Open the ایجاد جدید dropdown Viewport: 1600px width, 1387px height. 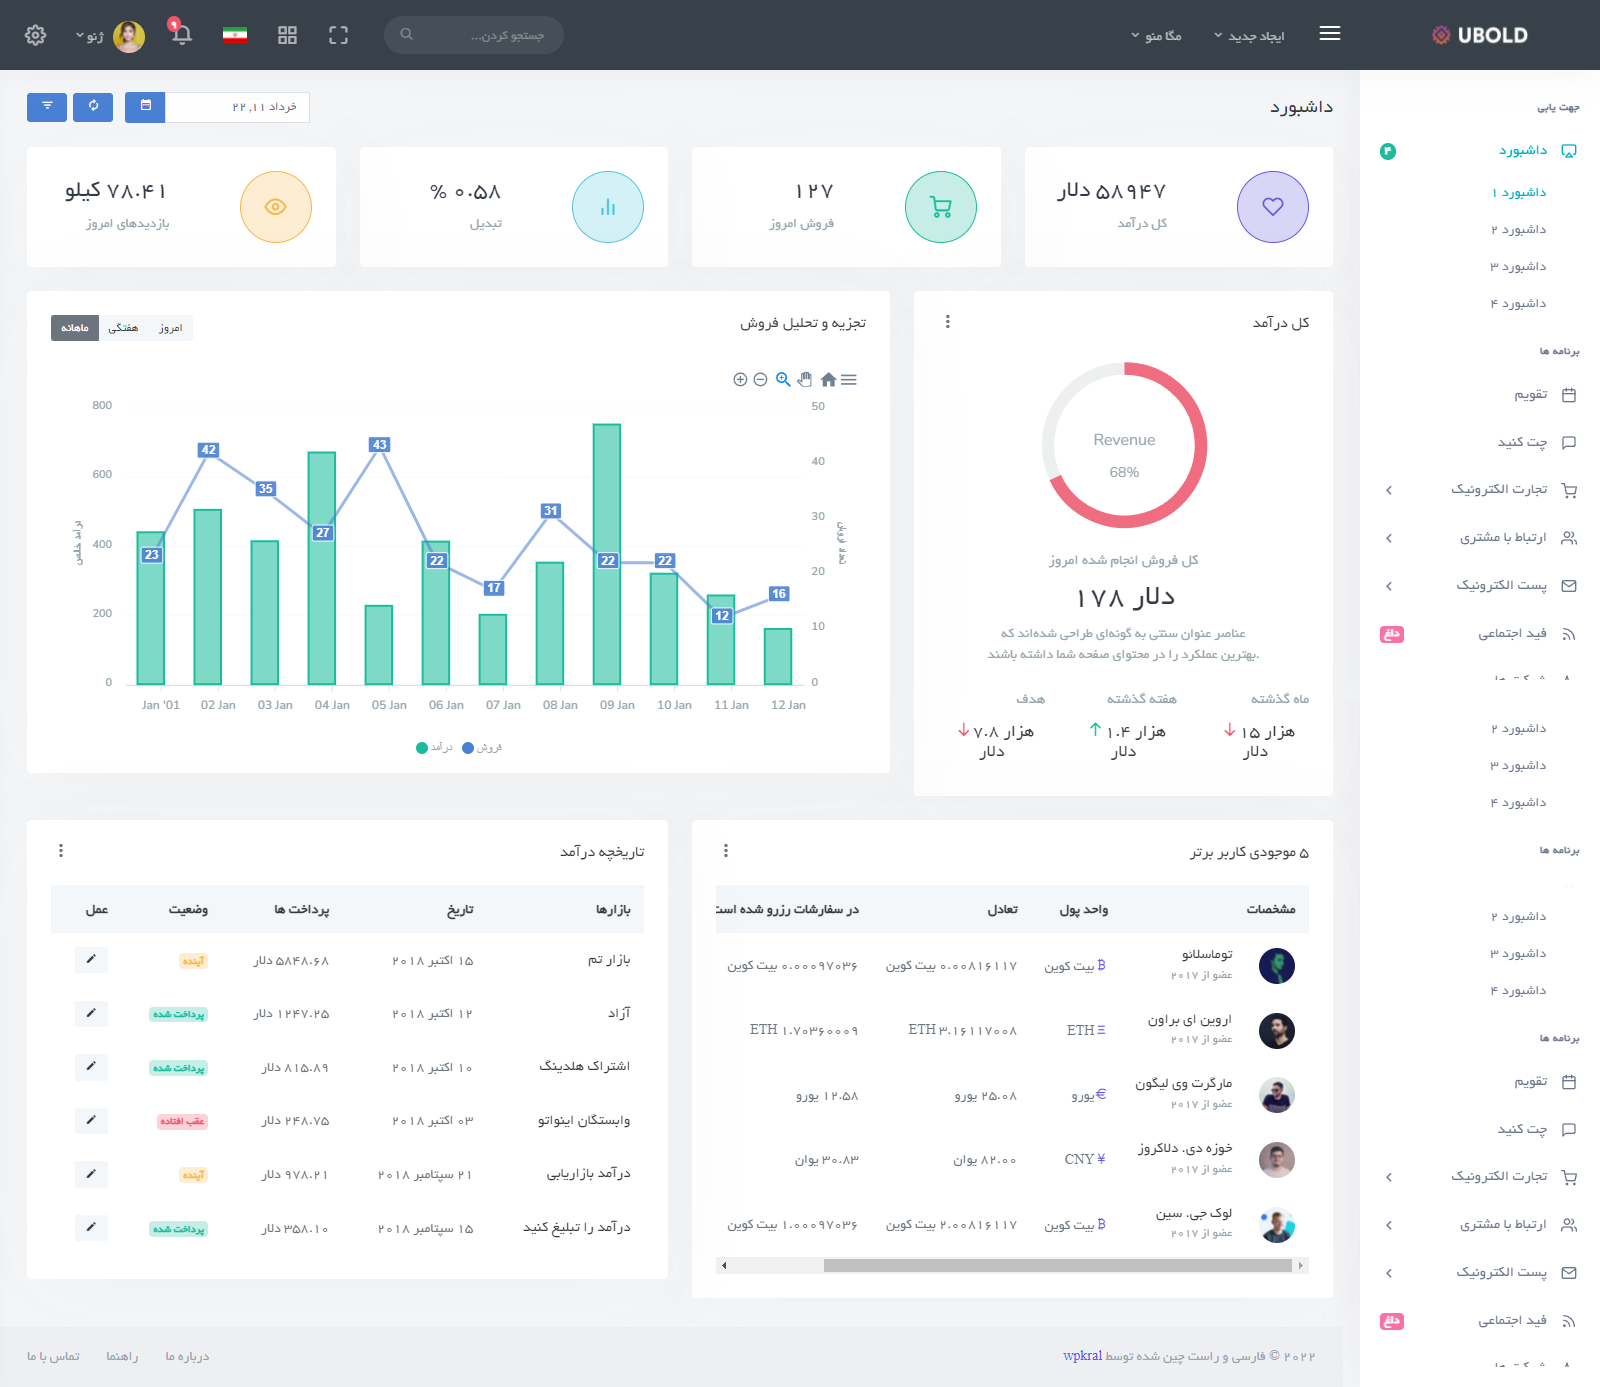click(x=1249, y=36)
